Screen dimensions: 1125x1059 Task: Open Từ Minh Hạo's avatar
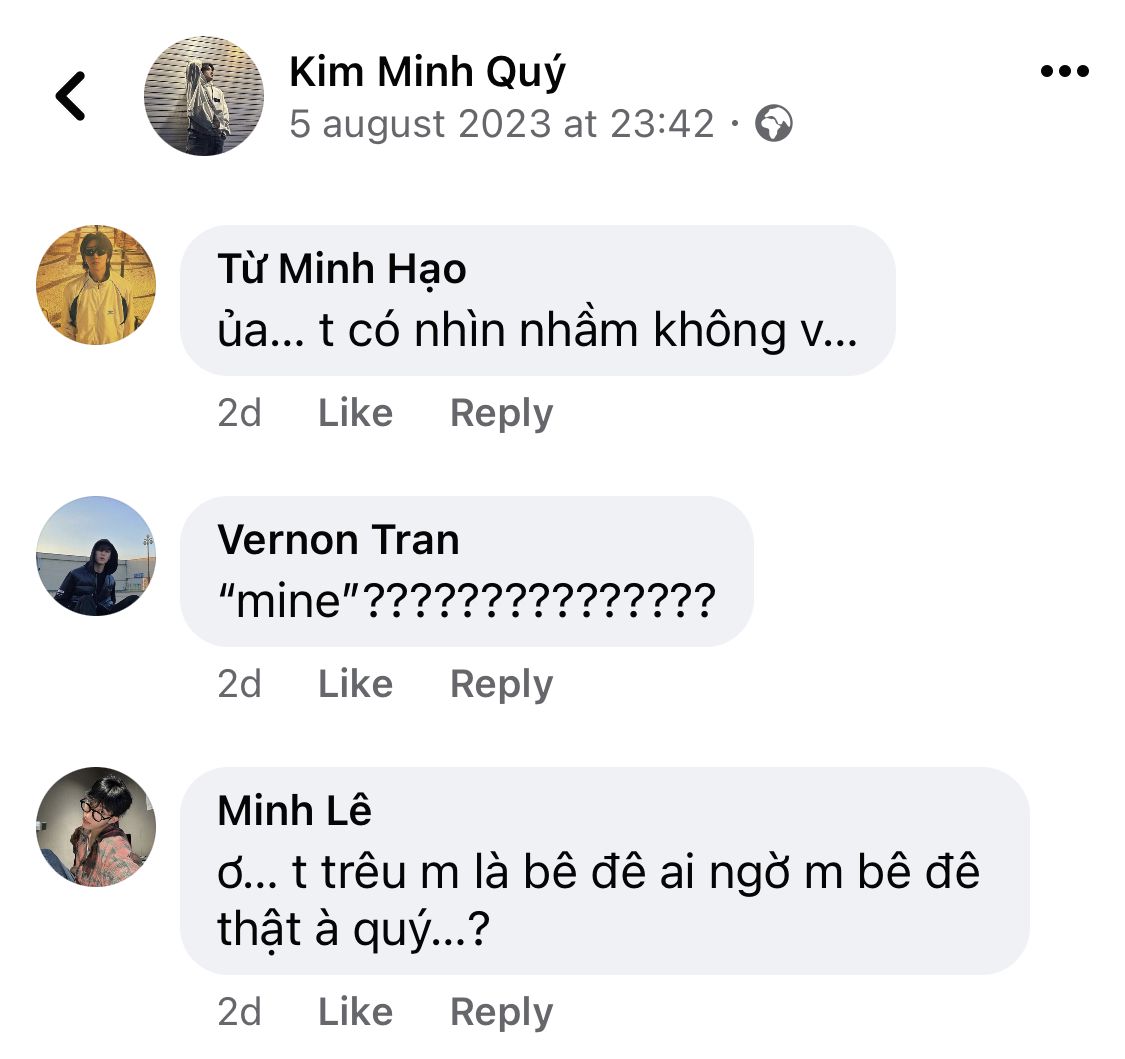(96, 285)
